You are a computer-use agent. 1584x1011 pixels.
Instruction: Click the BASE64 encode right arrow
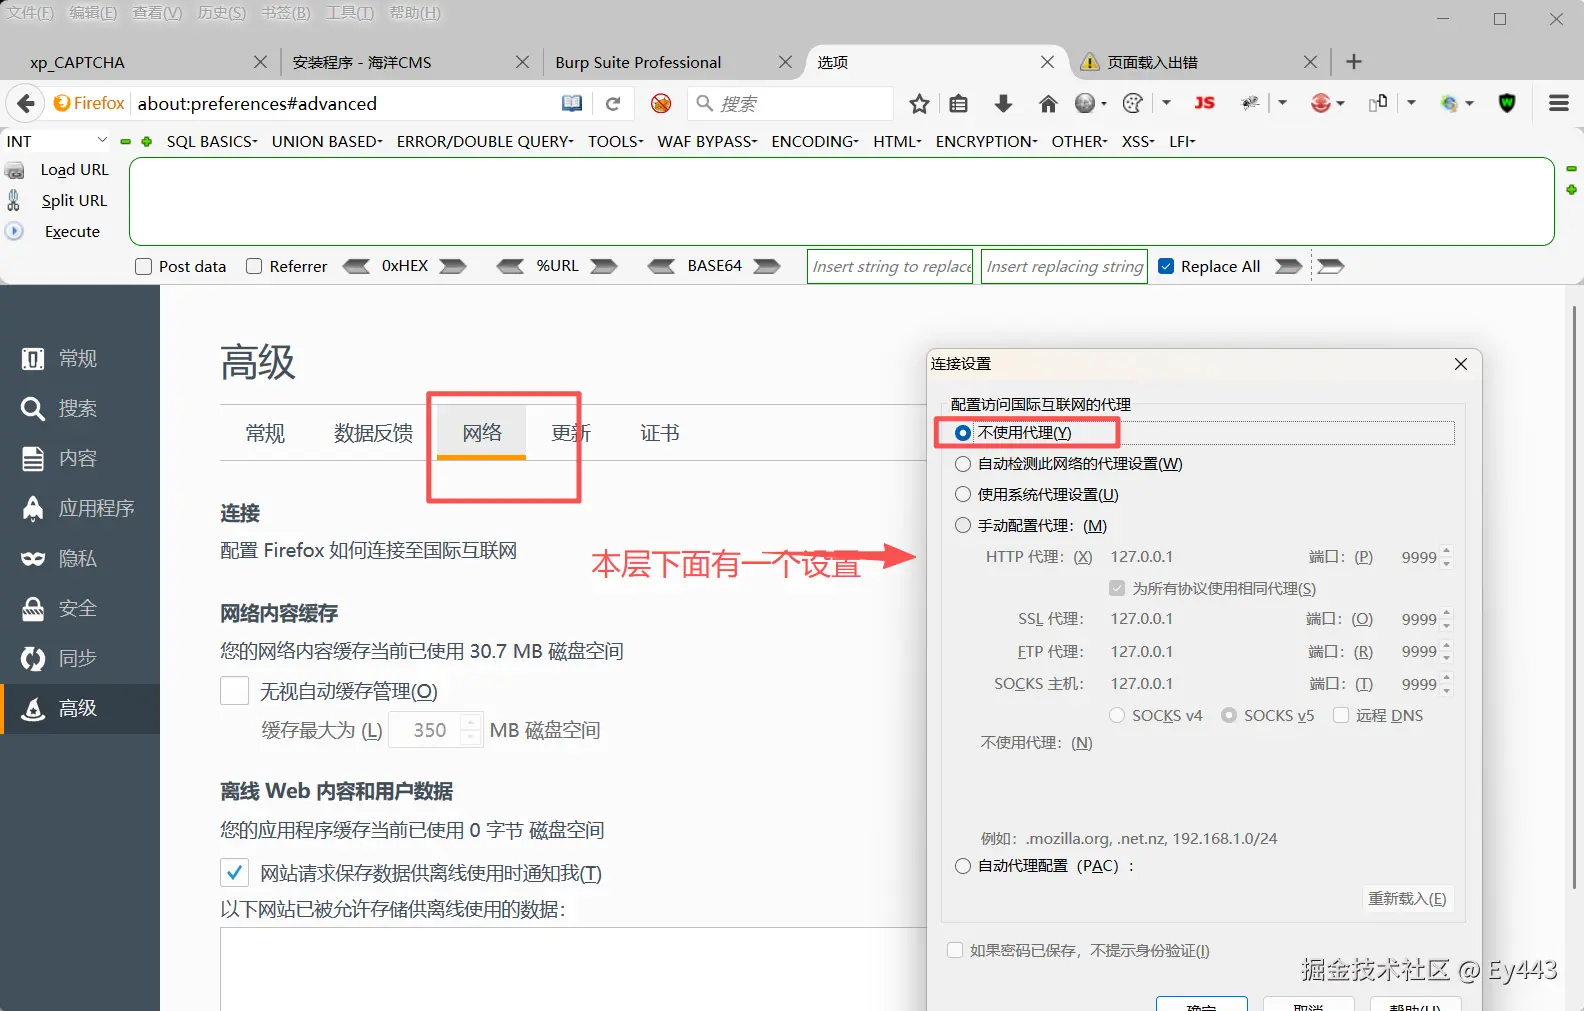point(767,266)
